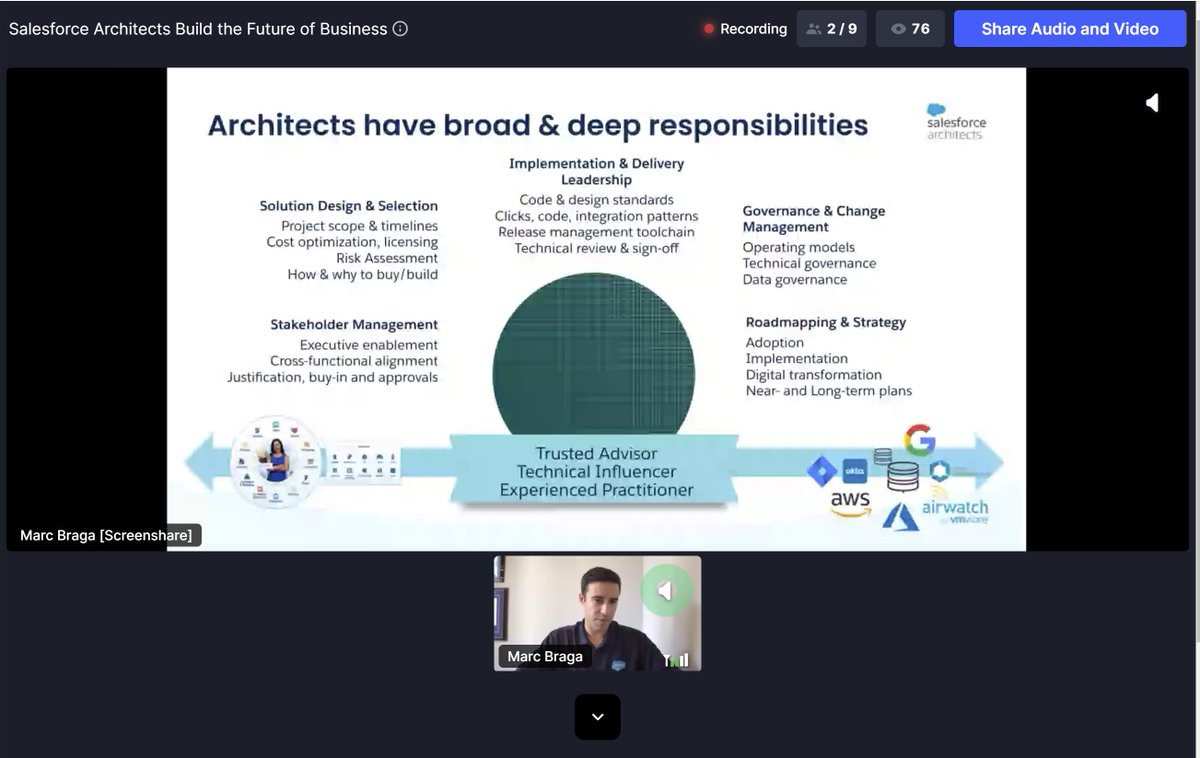Click the people icon in participants counter
Screen dimensions: 1200x758
(814, 29)
